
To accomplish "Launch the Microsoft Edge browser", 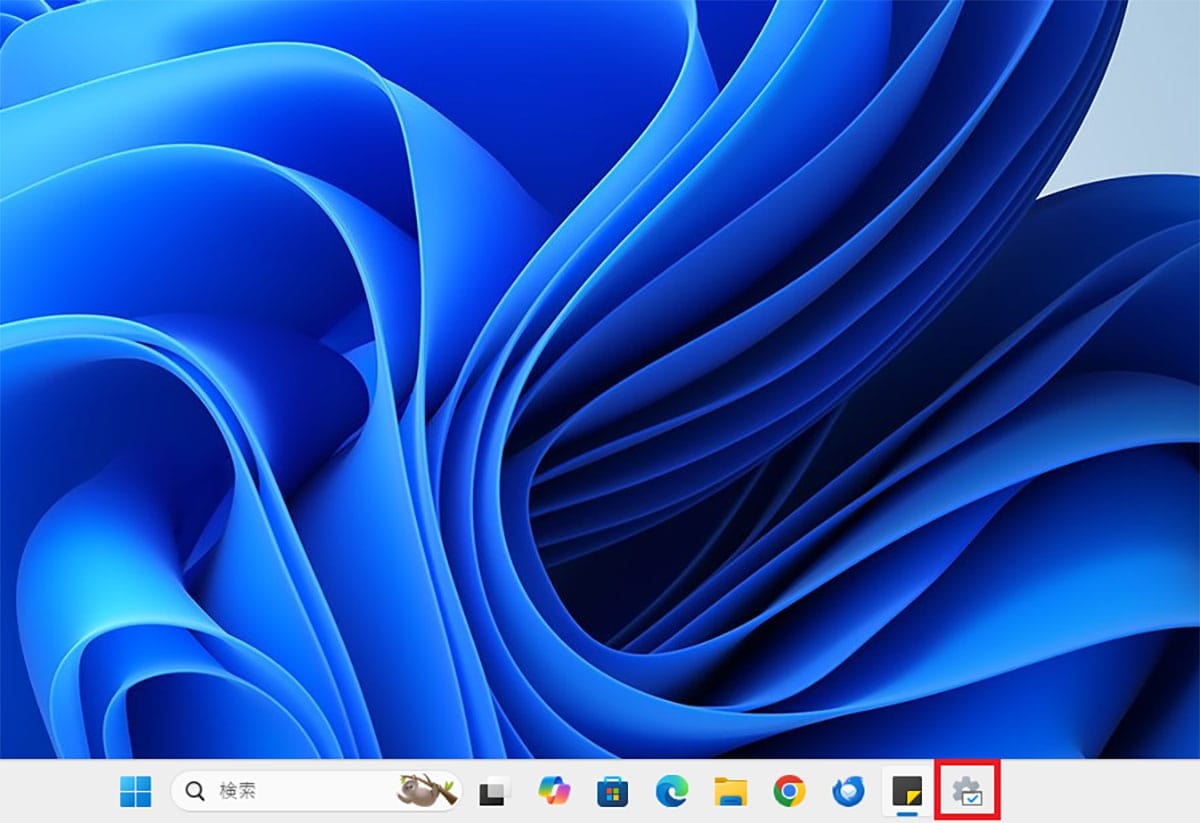I will click(x=671, y=792).
